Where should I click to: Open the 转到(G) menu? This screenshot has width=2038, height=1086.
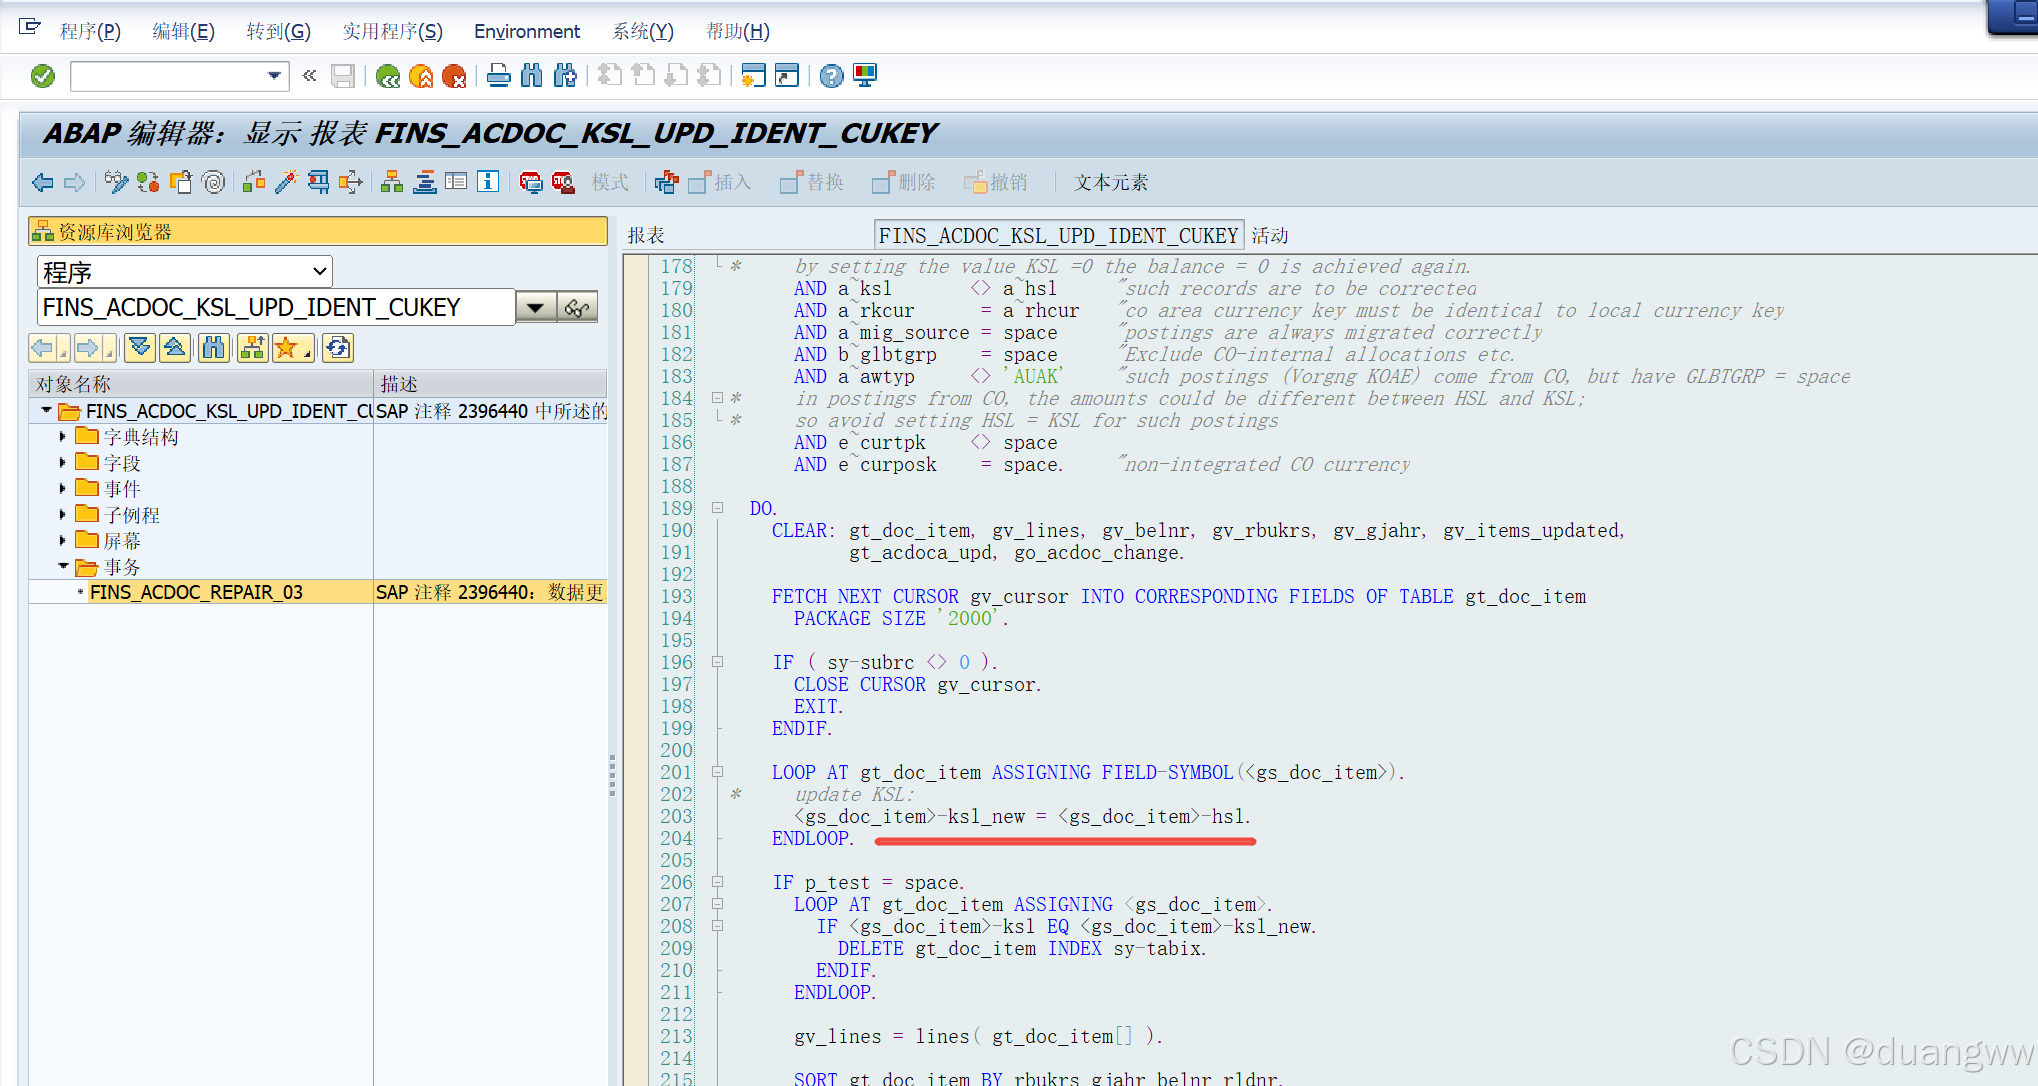278,31
